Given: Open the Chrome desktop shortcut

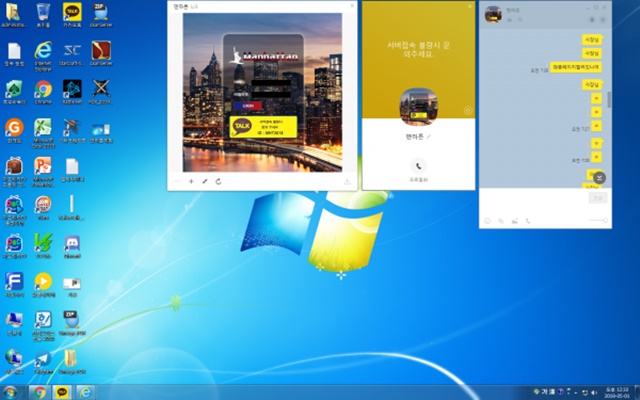Looking at the screenshot, I should click(x=43, y=90).
